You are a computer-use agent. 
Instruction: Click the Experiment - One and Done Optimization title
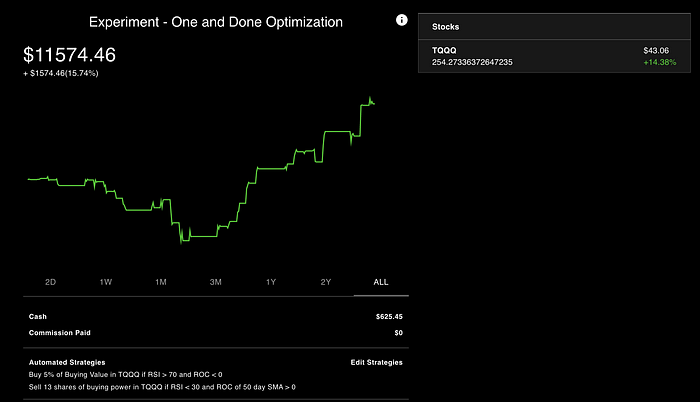(x=216, y=22)
